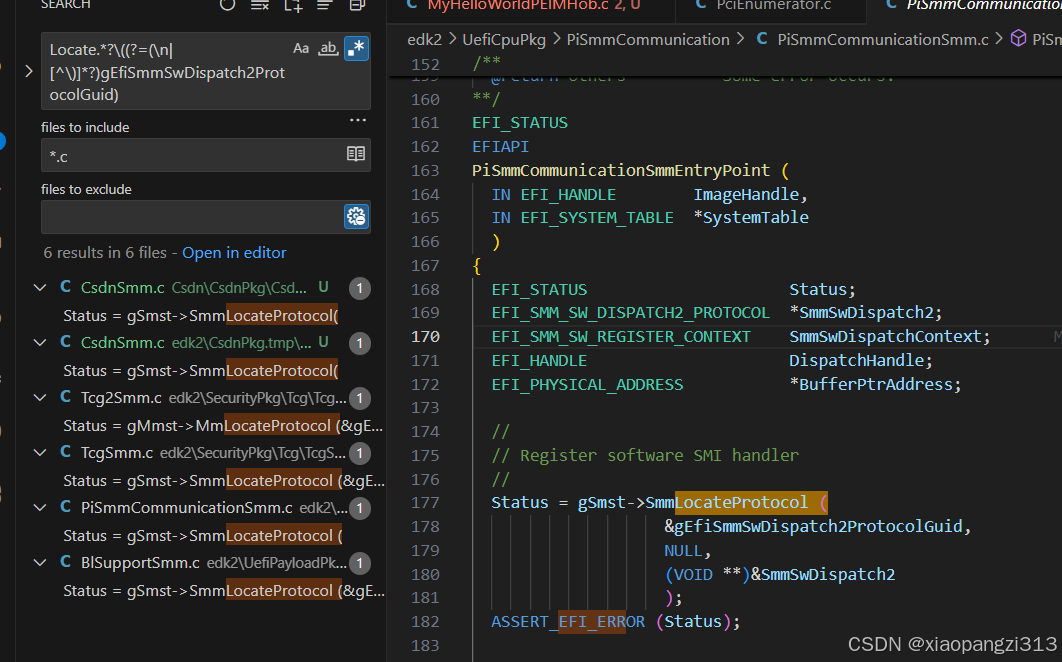The height and width of the screenshot is (662, 1062).
Task: Click the C file icon for BlSupportSmm.c
Action: 66,562
